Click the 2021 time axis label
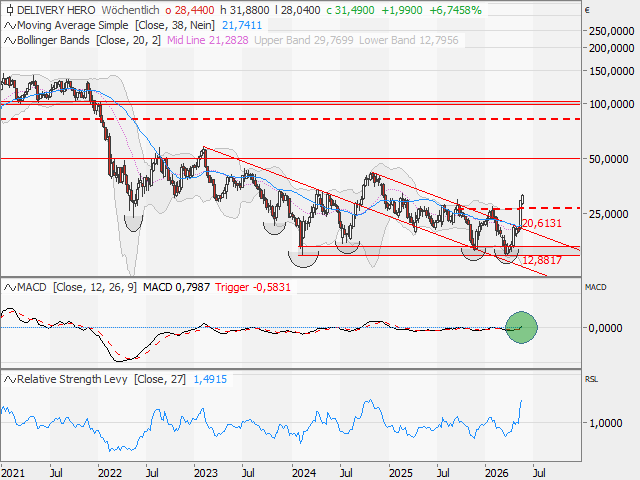 coord(13,473)
